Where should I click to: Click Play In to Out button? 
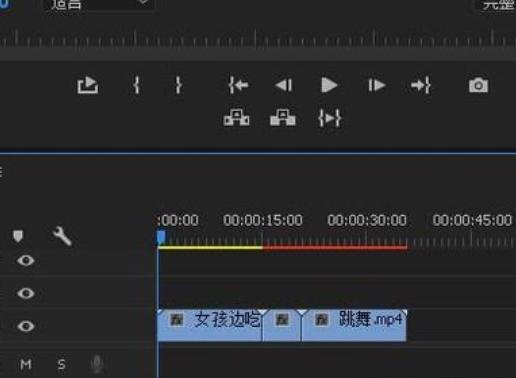coord(330,118)
